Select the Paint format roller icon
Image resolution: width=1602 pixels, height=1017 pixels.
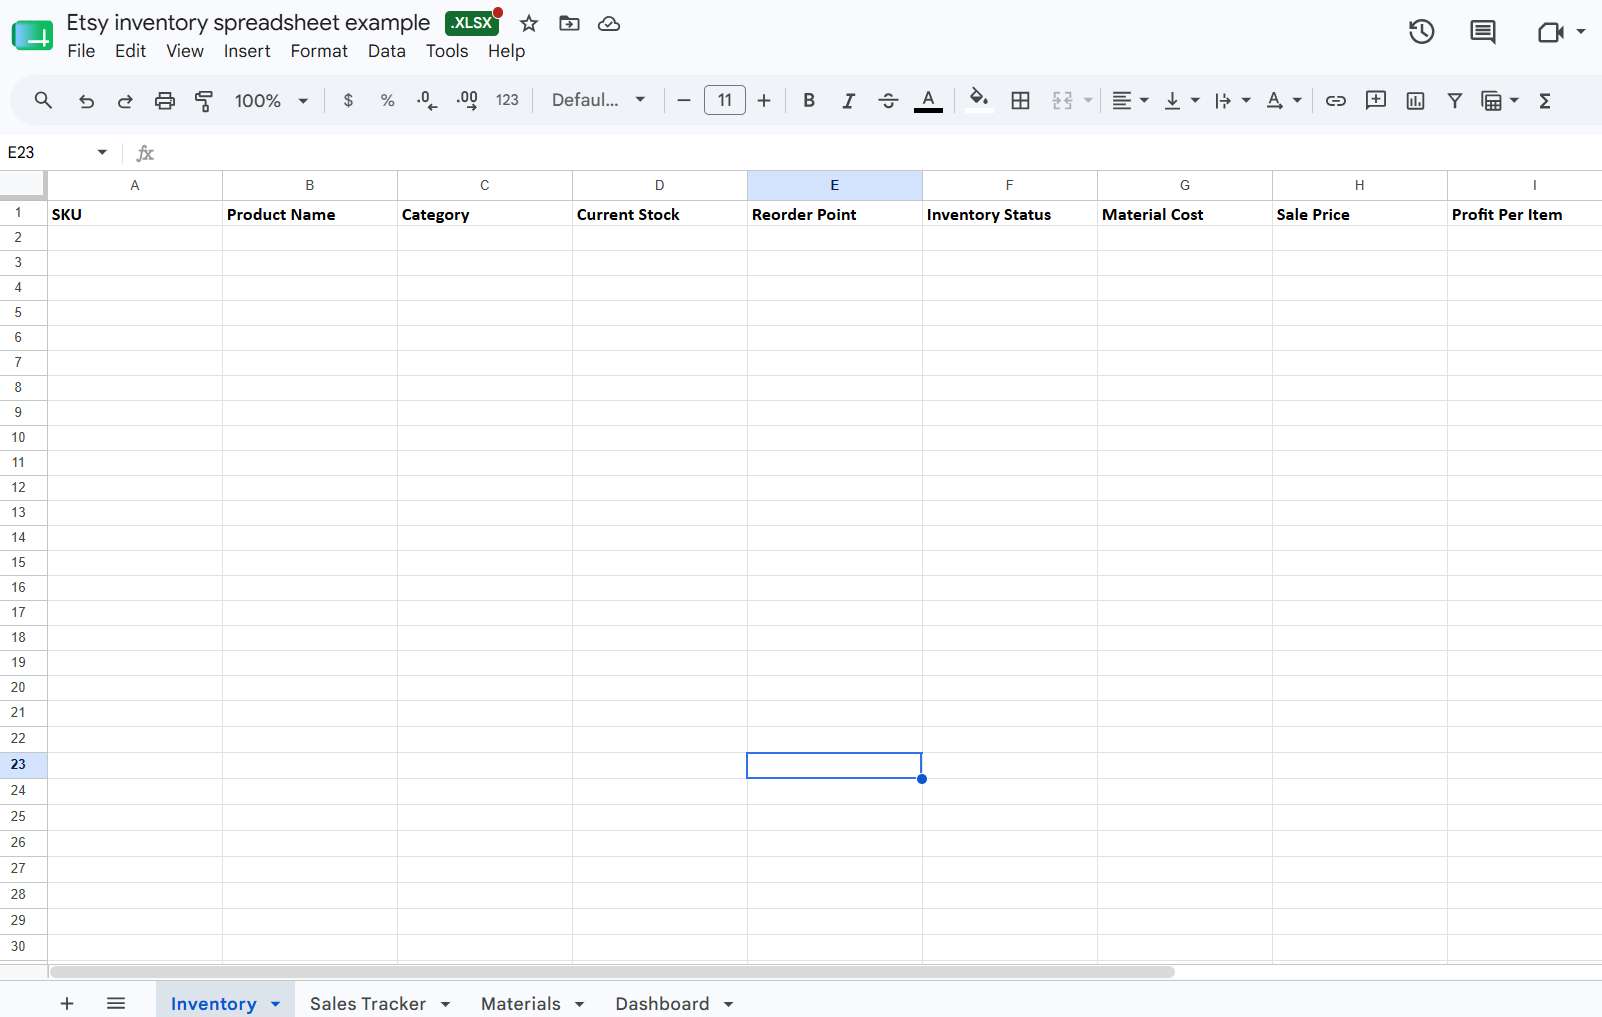204,100
